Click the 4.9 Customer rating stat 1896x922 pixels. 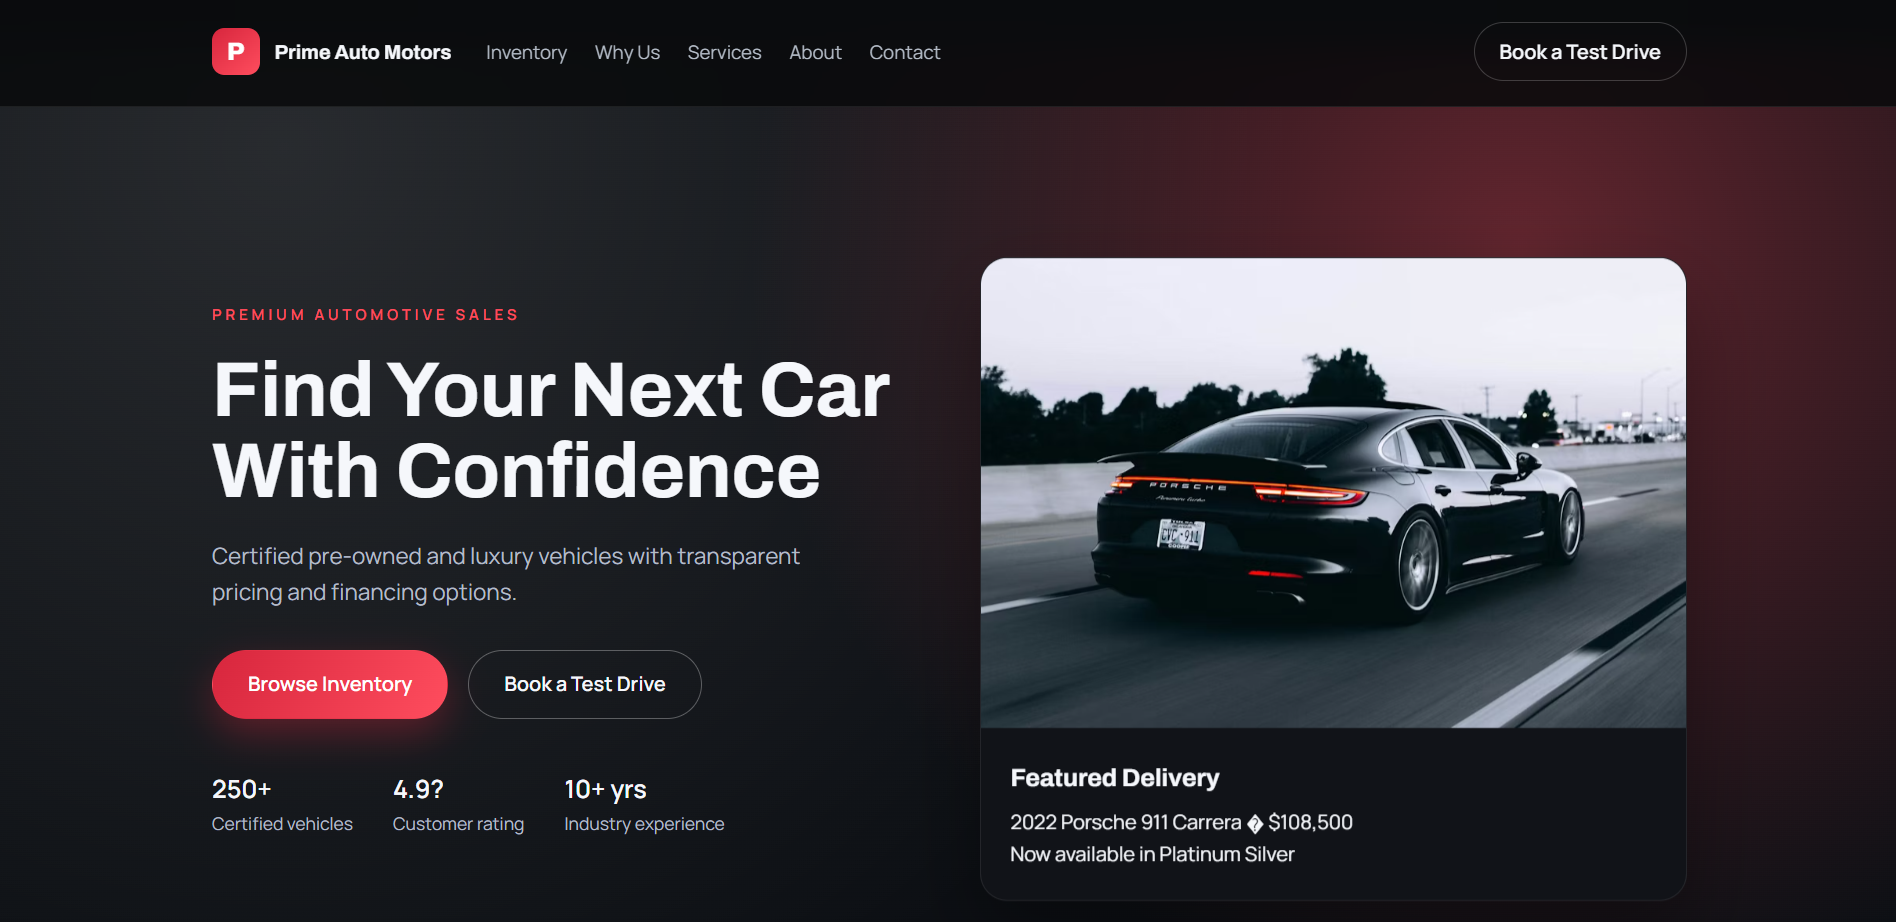pyautogui.click(x=458, y=805)
